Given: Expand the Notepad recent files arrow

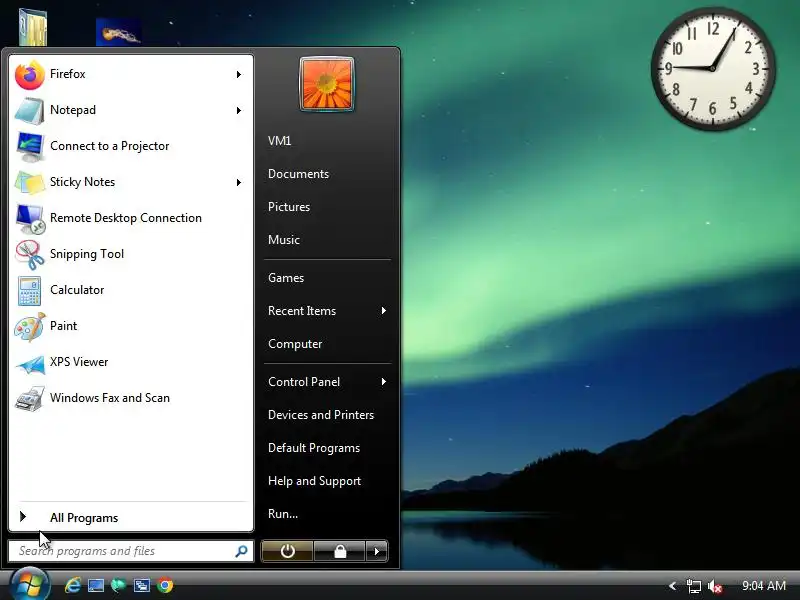Looking at the screenshot, I should click(239, 110).
